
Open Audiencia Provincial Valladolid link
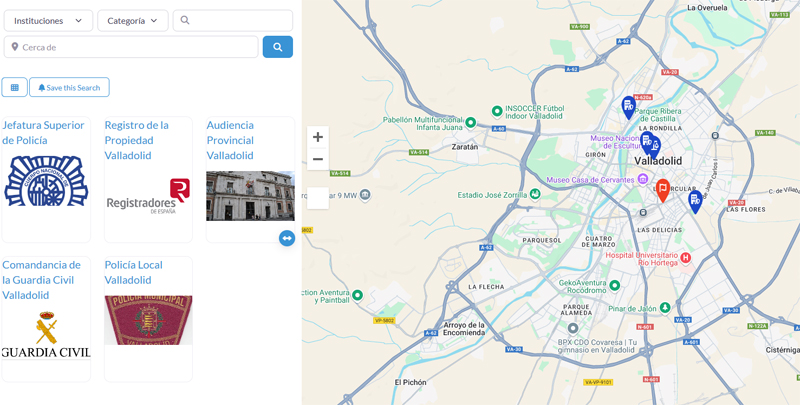230,140
